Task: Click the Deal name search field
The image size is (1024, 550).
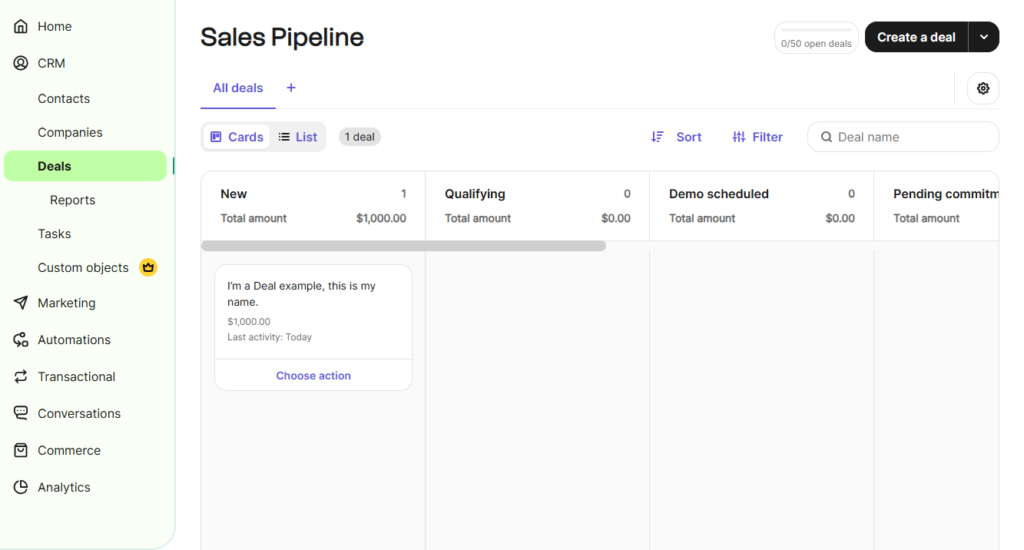Action: tap(903, 137)
